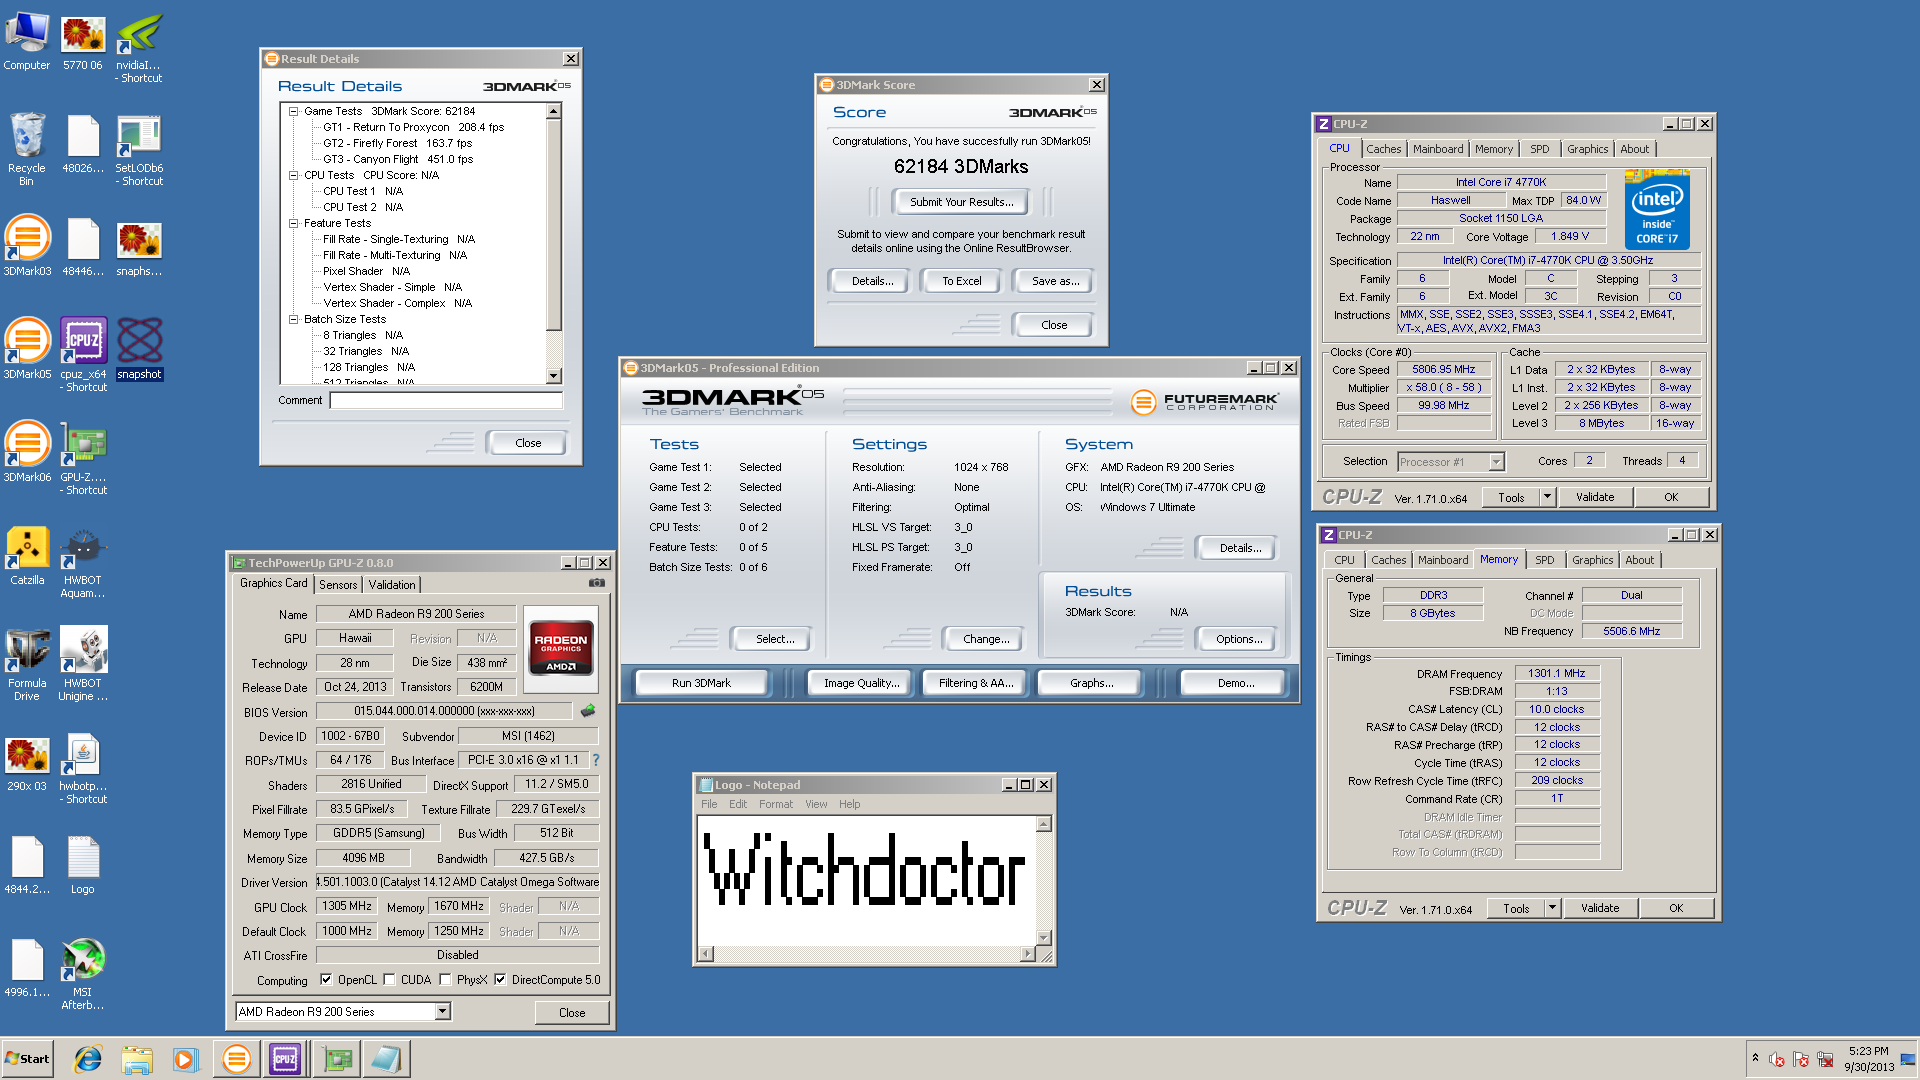
Task: Click the Change settings button in 3DMark05
Action: [986, 639]
